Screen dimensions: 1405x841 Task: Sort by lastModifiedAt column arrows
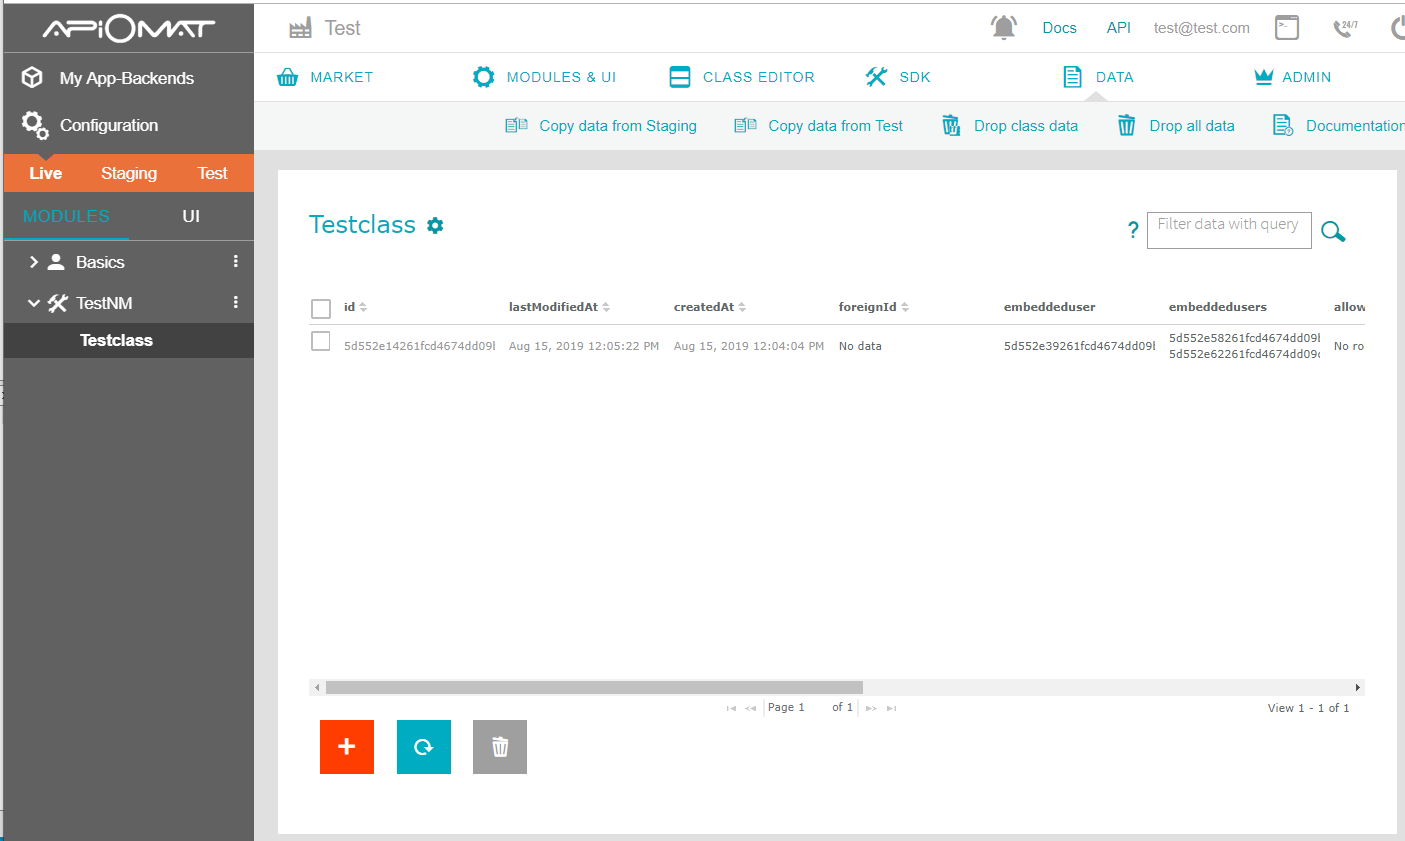(x=606, y=307)
